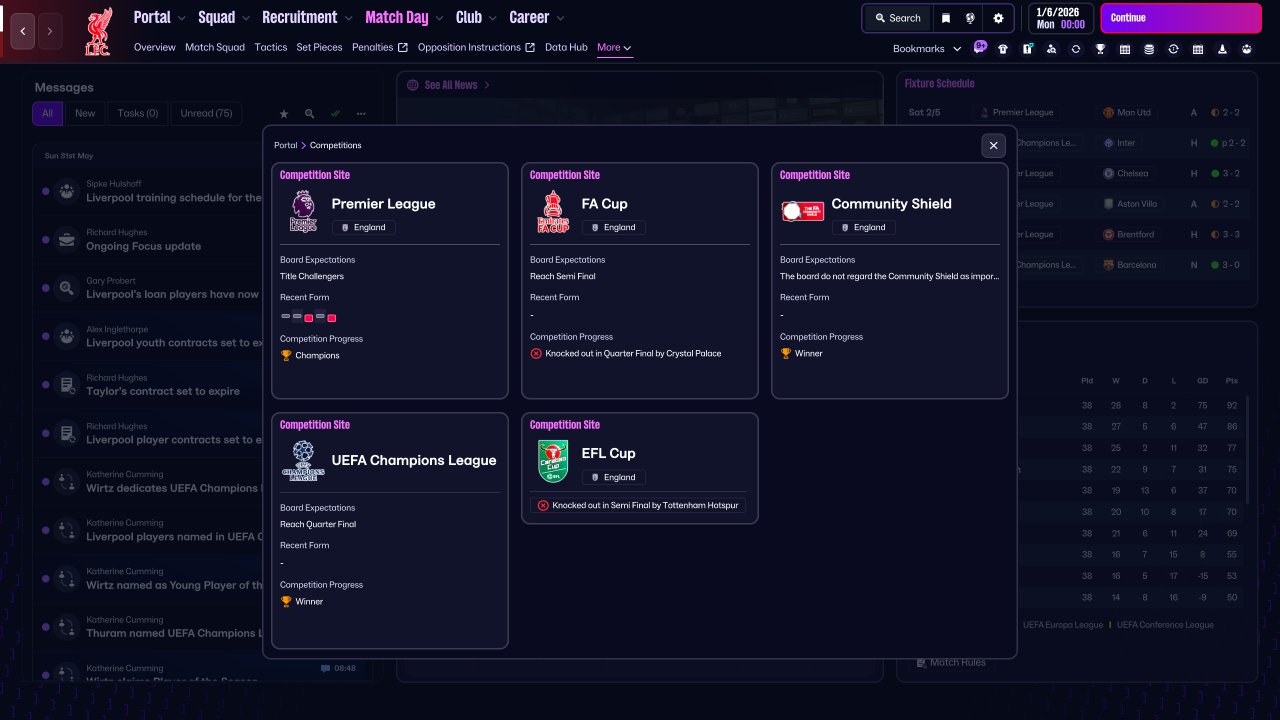Open the Match Squad tab

point(215,48)
